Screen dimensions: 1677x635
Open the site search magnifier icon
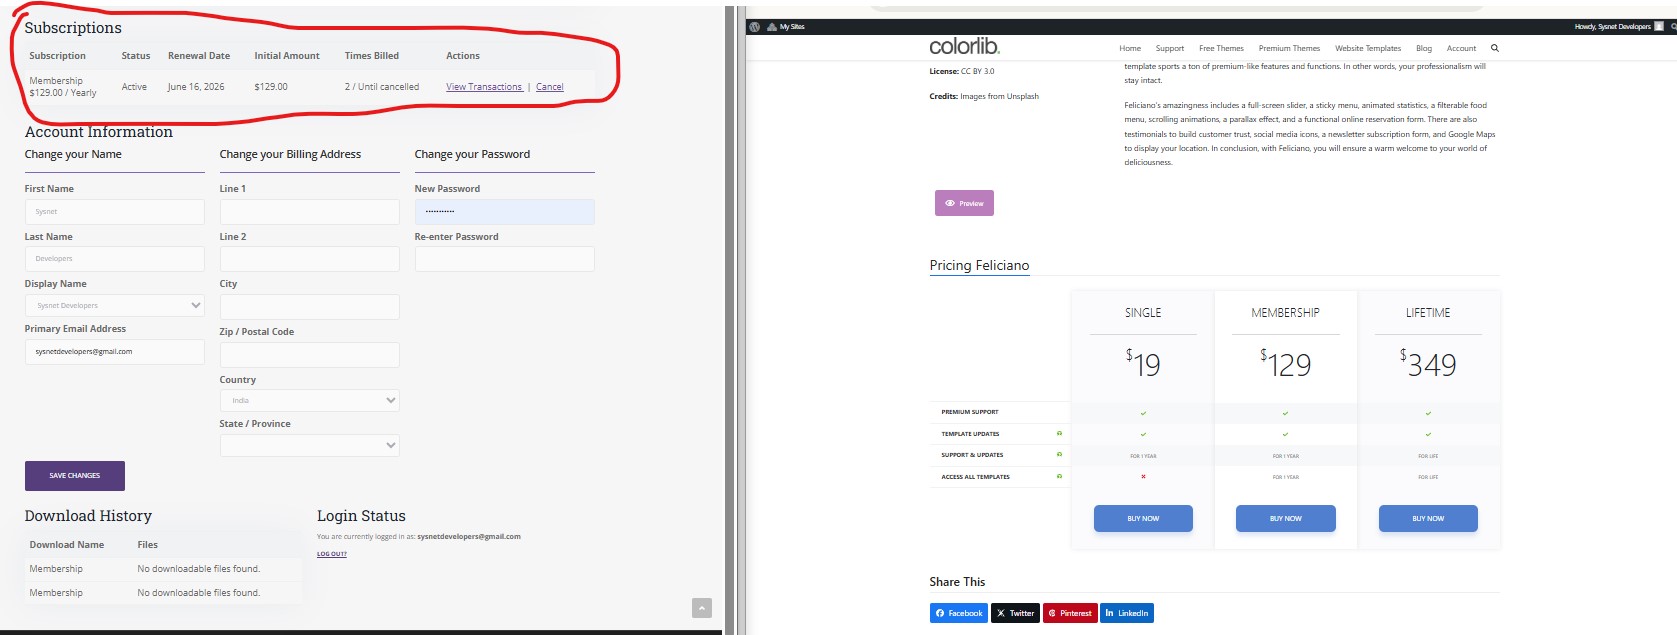pos(1495,48)
